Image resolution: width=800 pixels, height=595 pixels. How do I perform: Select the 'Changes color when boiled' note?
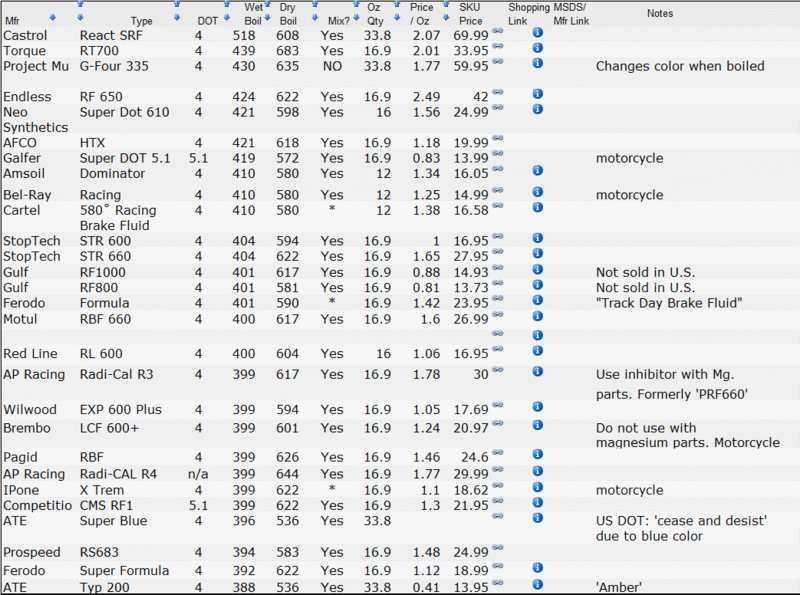click(x=680, y=66)
